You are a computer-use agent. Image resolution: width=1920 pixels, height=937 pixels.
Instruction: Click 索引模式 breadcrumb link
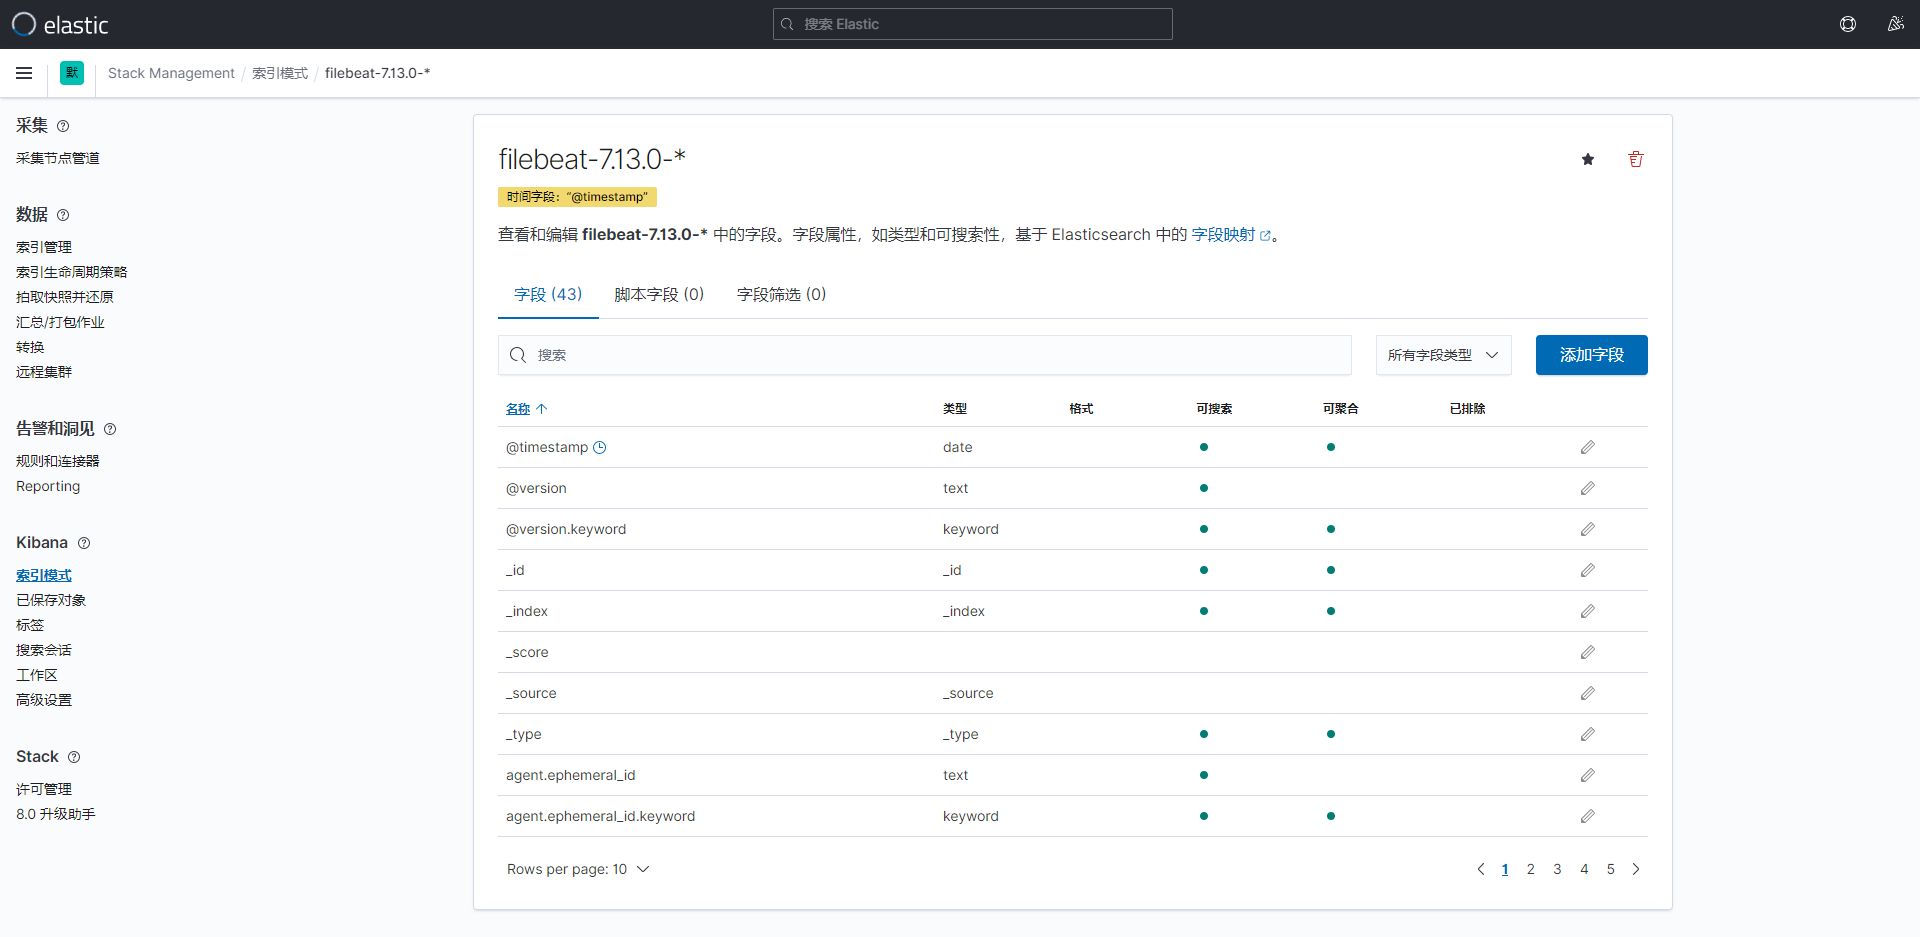pos(280,73)
